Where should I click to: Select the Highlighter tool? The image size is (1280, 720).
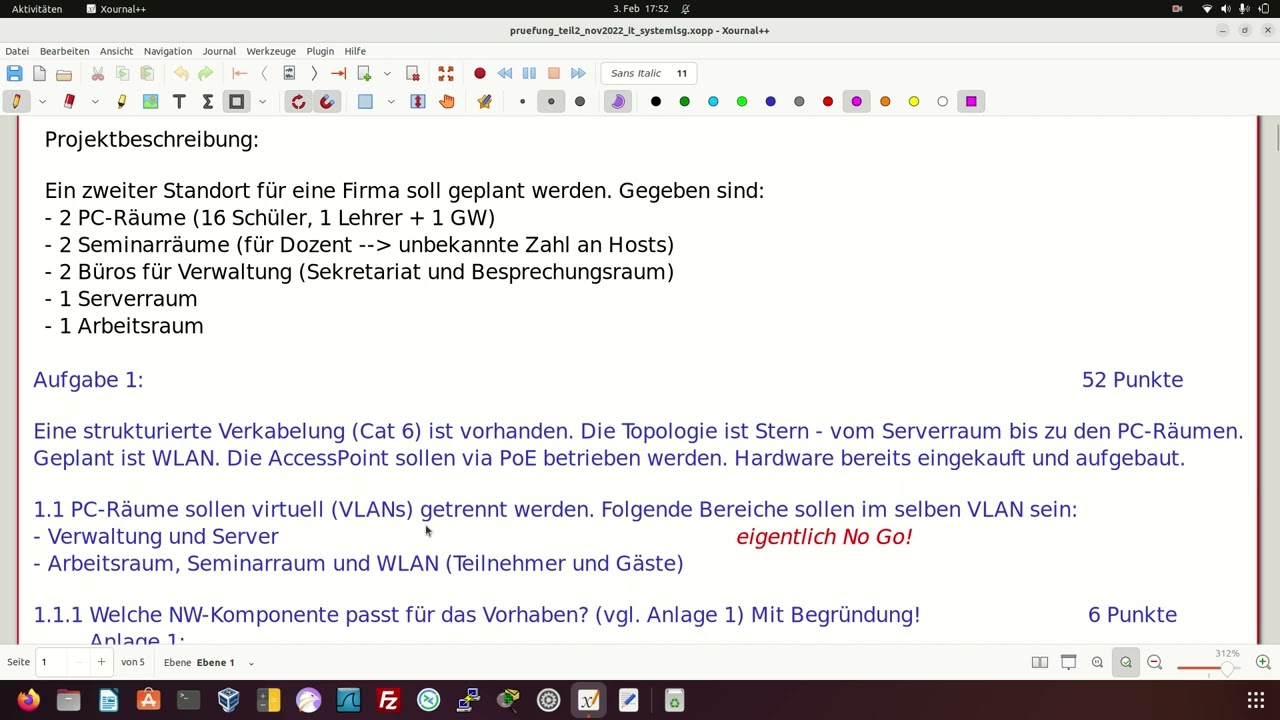[x=122, y=101]
